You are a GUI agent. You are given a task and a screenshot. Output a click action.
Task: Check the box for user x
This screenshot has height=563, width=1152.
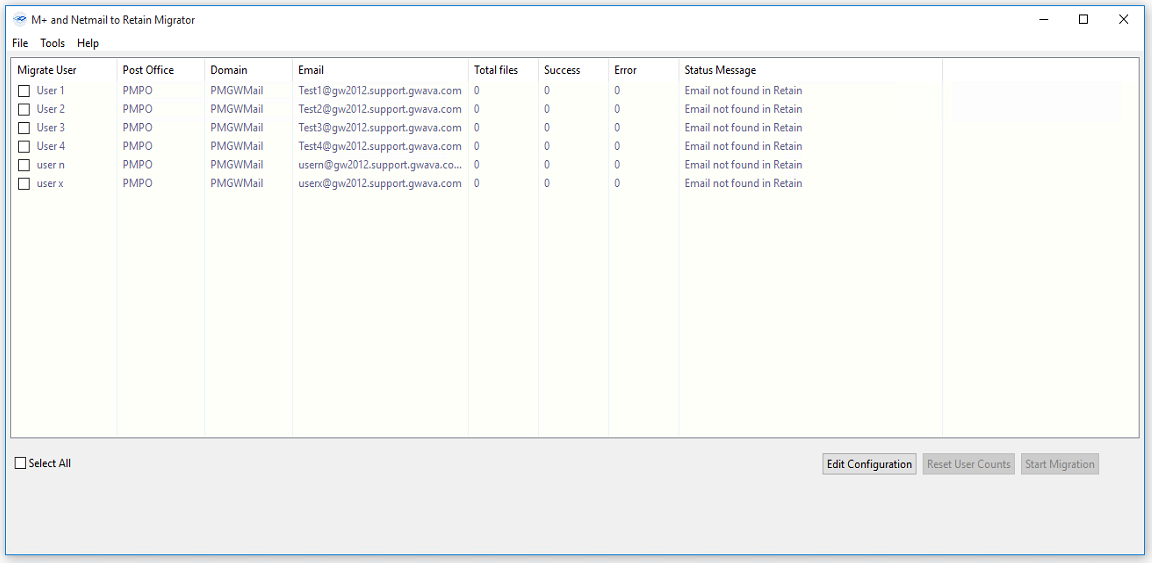[x=24, y=184]
